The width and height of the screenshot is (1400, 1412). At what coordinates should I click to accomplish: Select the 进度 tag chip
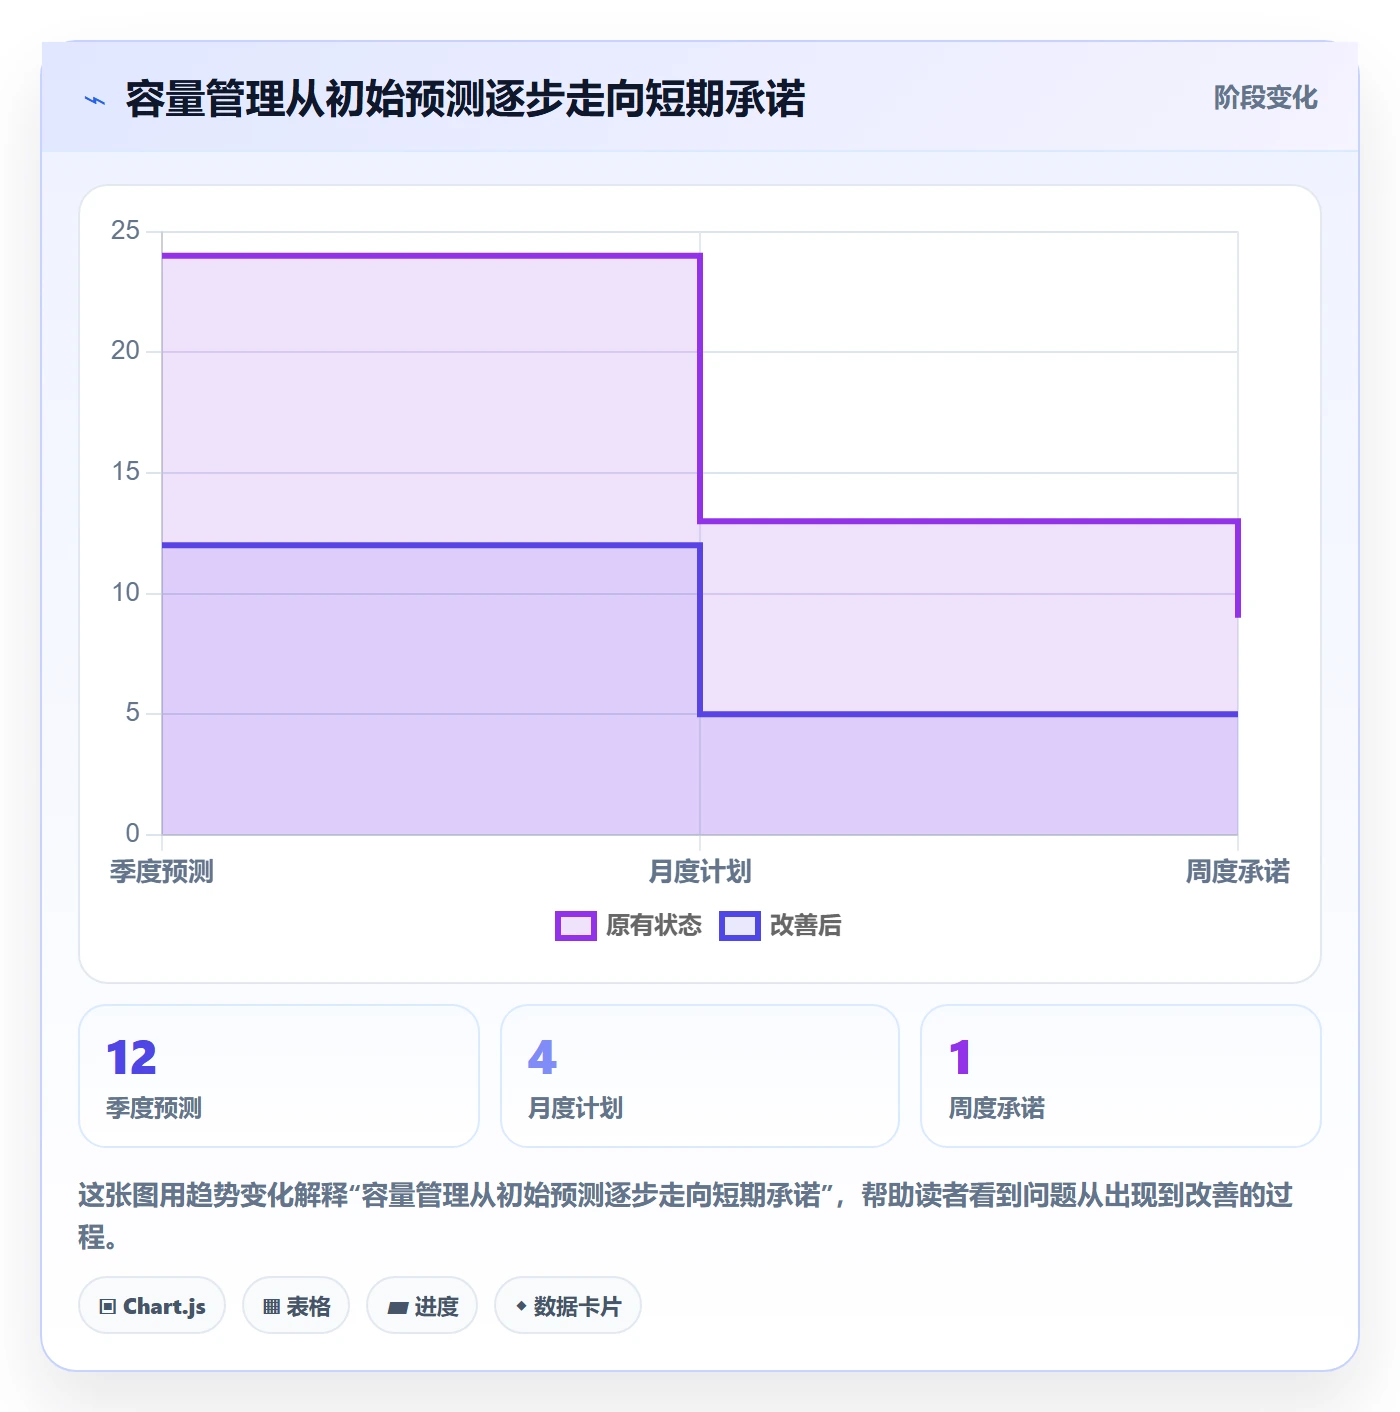422,1306
